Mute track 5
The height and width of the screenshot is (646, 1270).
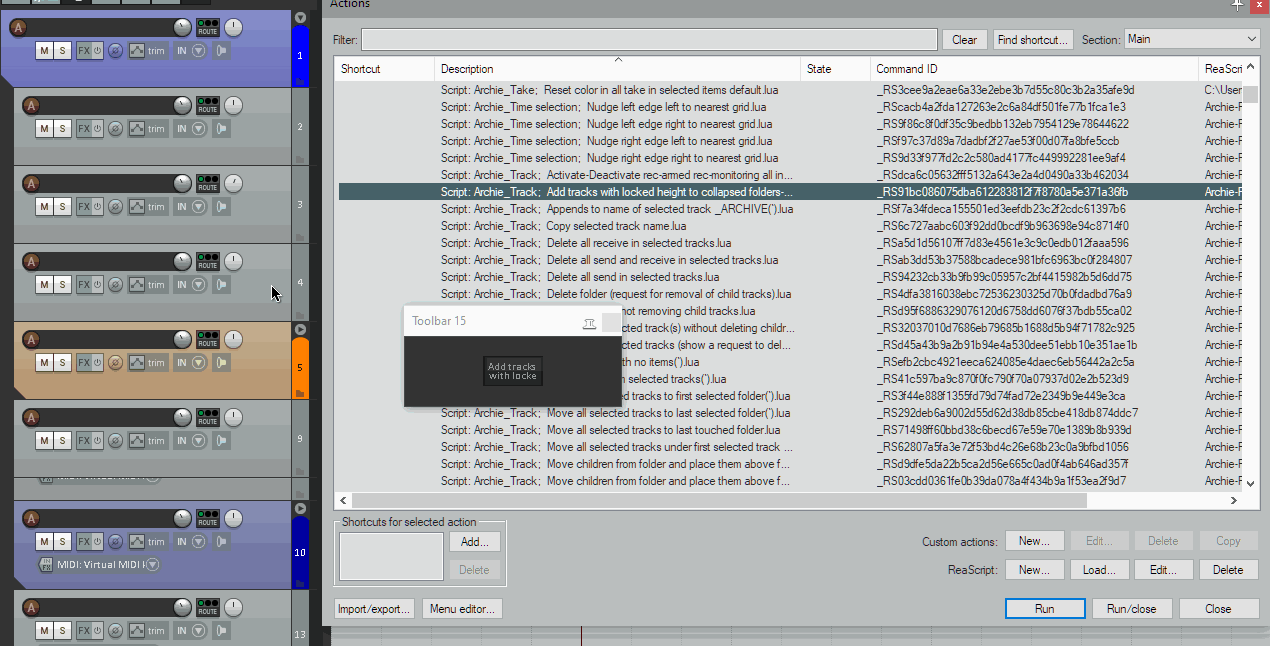click(44, 362)
